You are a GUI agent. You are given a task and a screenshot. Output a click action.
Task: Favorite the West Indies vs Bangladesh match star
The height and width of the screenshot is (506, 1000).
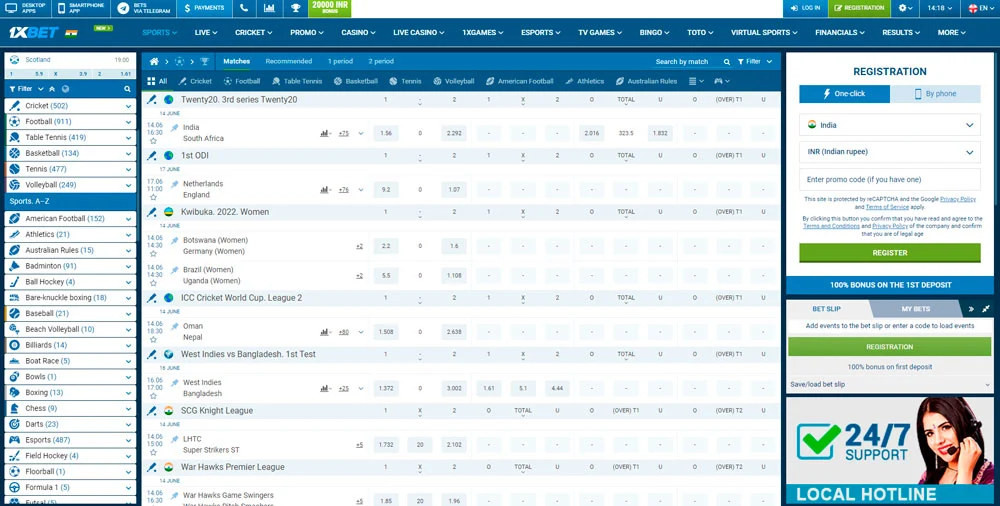pyautogui.click(x=153, y=396)
